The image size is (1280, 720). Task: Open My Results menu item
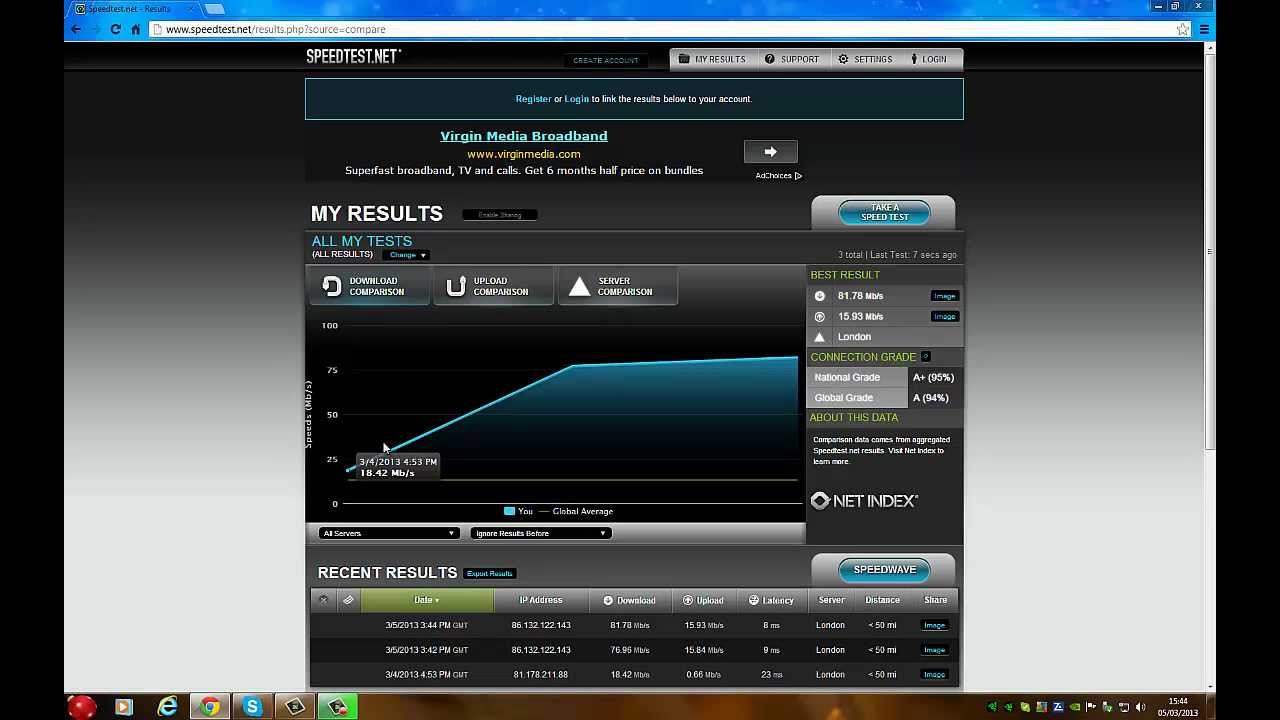[x=713, y=59]
